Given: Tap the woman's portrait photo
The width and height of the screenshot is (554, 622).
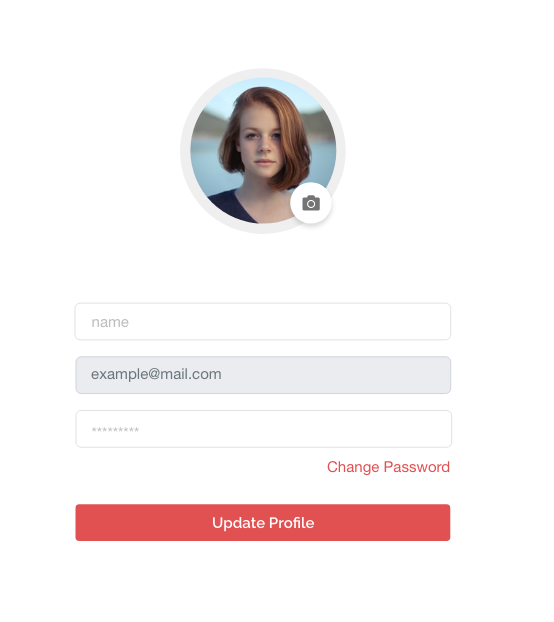Looking at the screenshot, I should [x=263, y=151].
